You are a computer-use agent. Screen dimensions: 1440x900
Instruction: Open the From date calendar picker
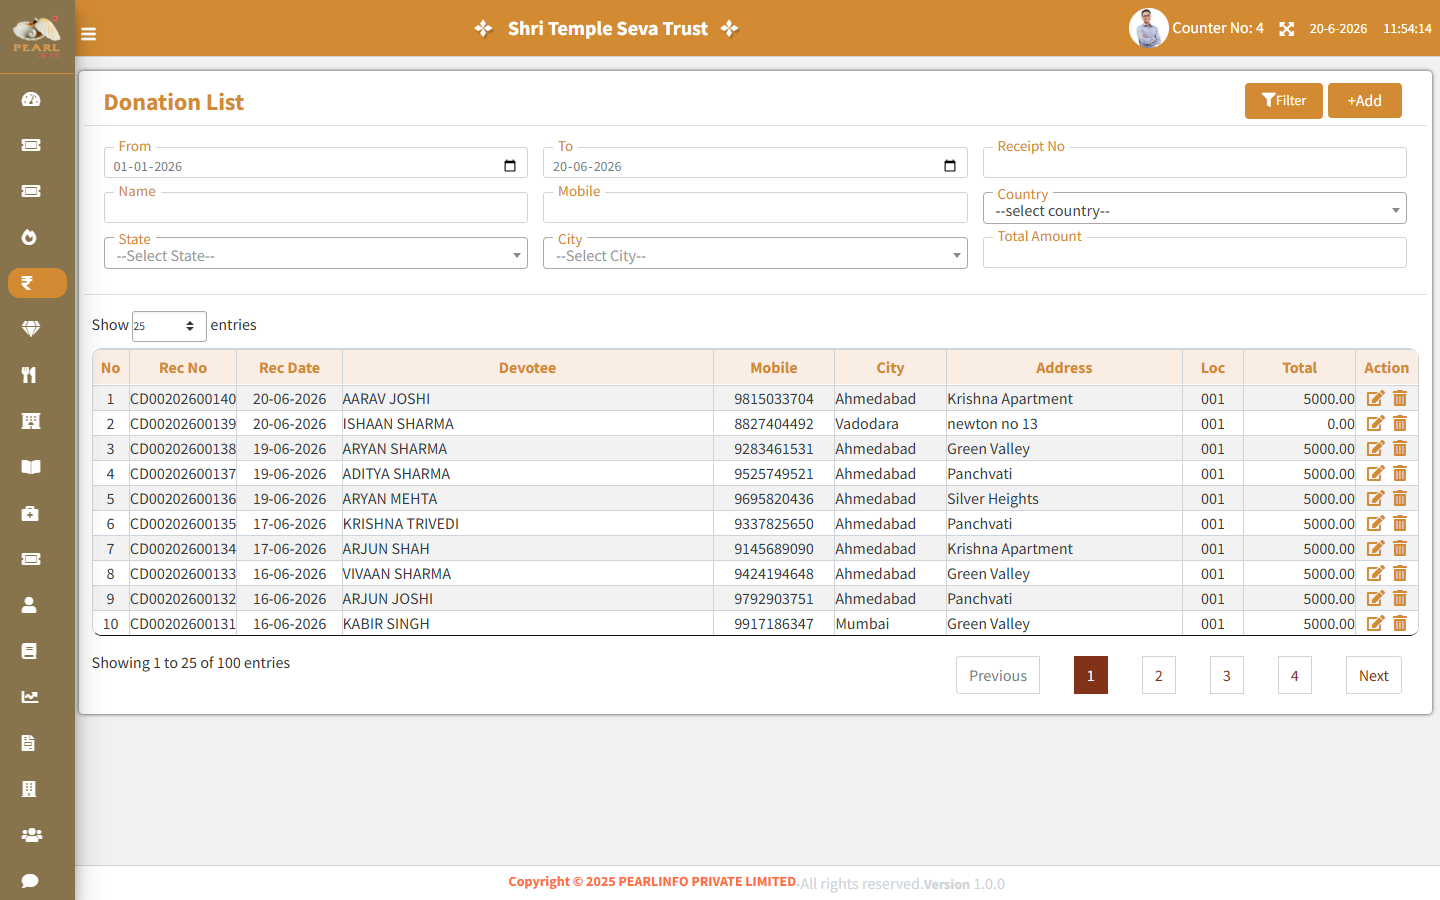click(x=510, y=166)
